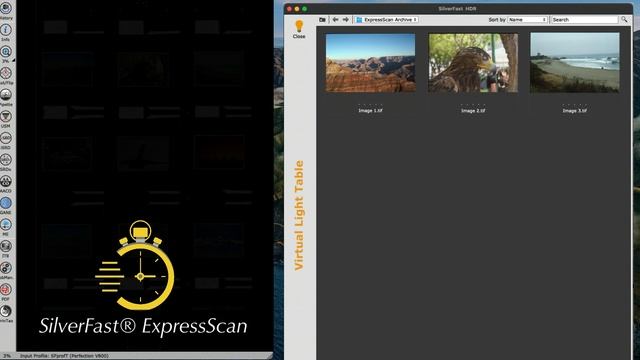Open the ITR tool icon
This screenshot has width=640, height=360.
(6, 246)
